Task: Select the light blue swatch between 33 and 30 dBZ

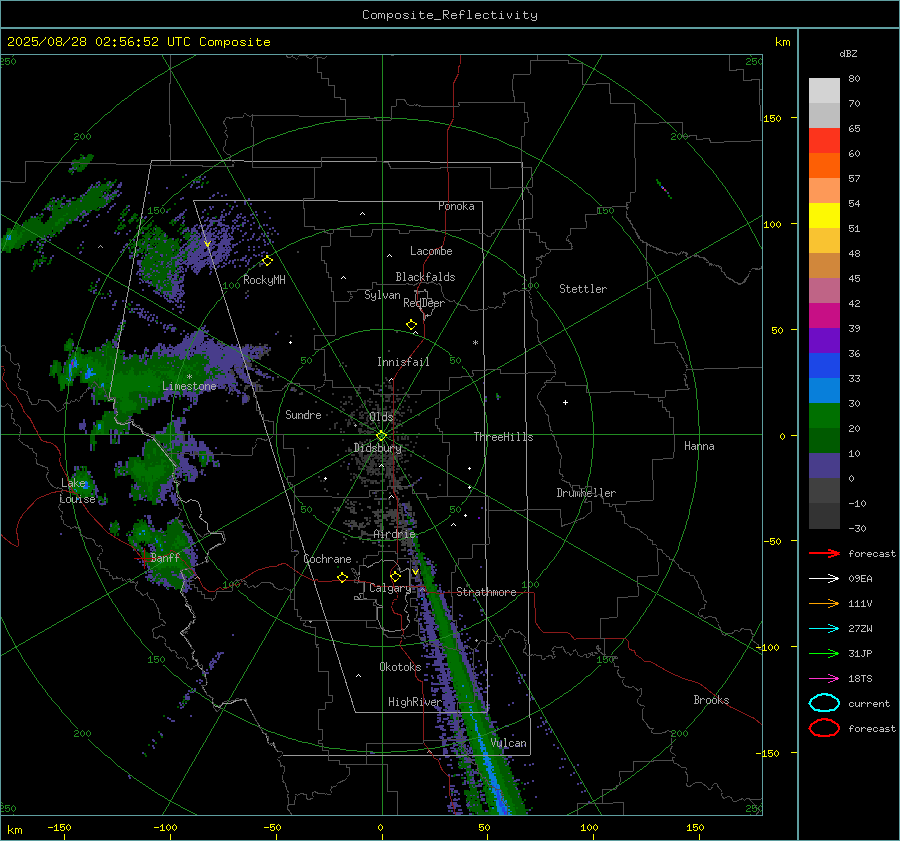Action: [824, 390]
